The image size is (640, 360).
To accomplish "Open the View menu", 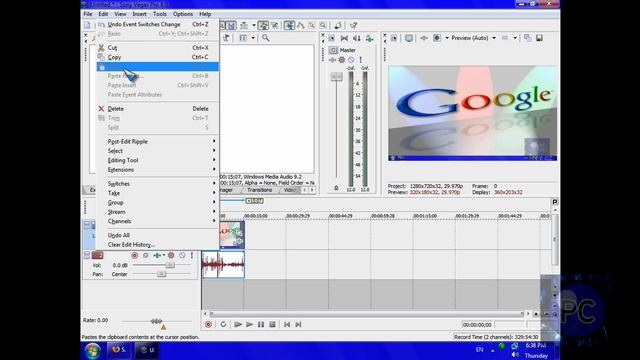I will point(120,14).
